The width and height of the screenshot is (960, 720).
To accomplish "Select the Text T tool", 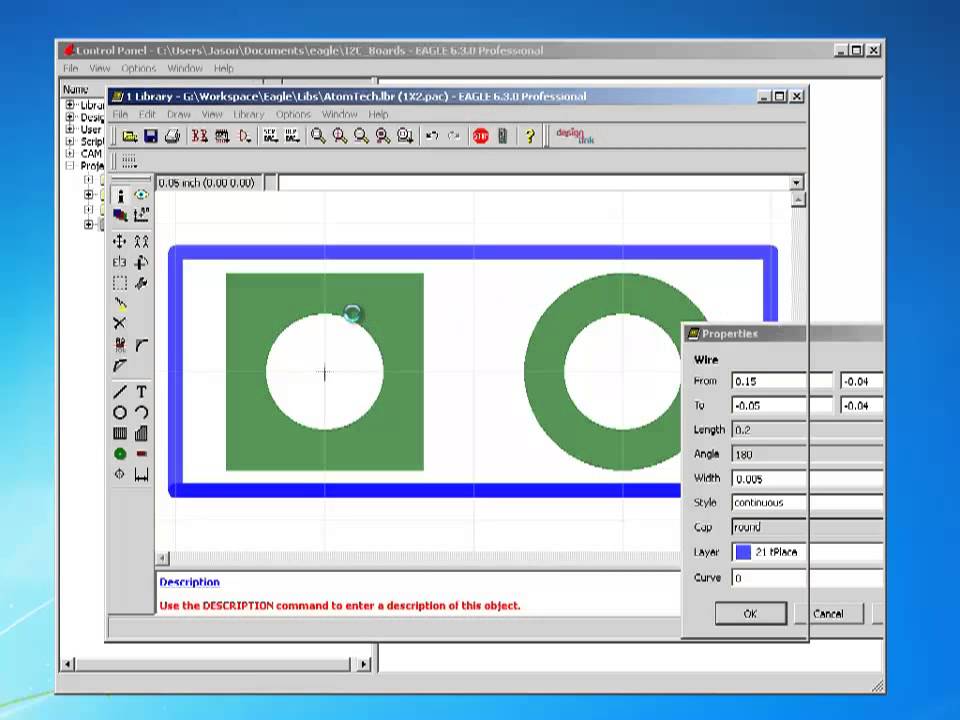I will tap(141, 392).
